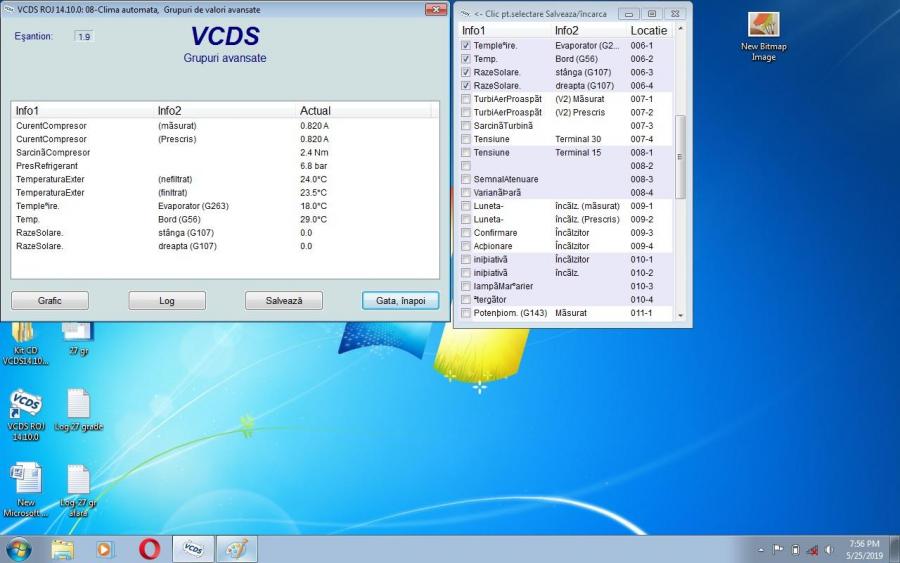Select the Log 27 grade file icon
This screenshot has width=900, height=563.
pos(78,405)
